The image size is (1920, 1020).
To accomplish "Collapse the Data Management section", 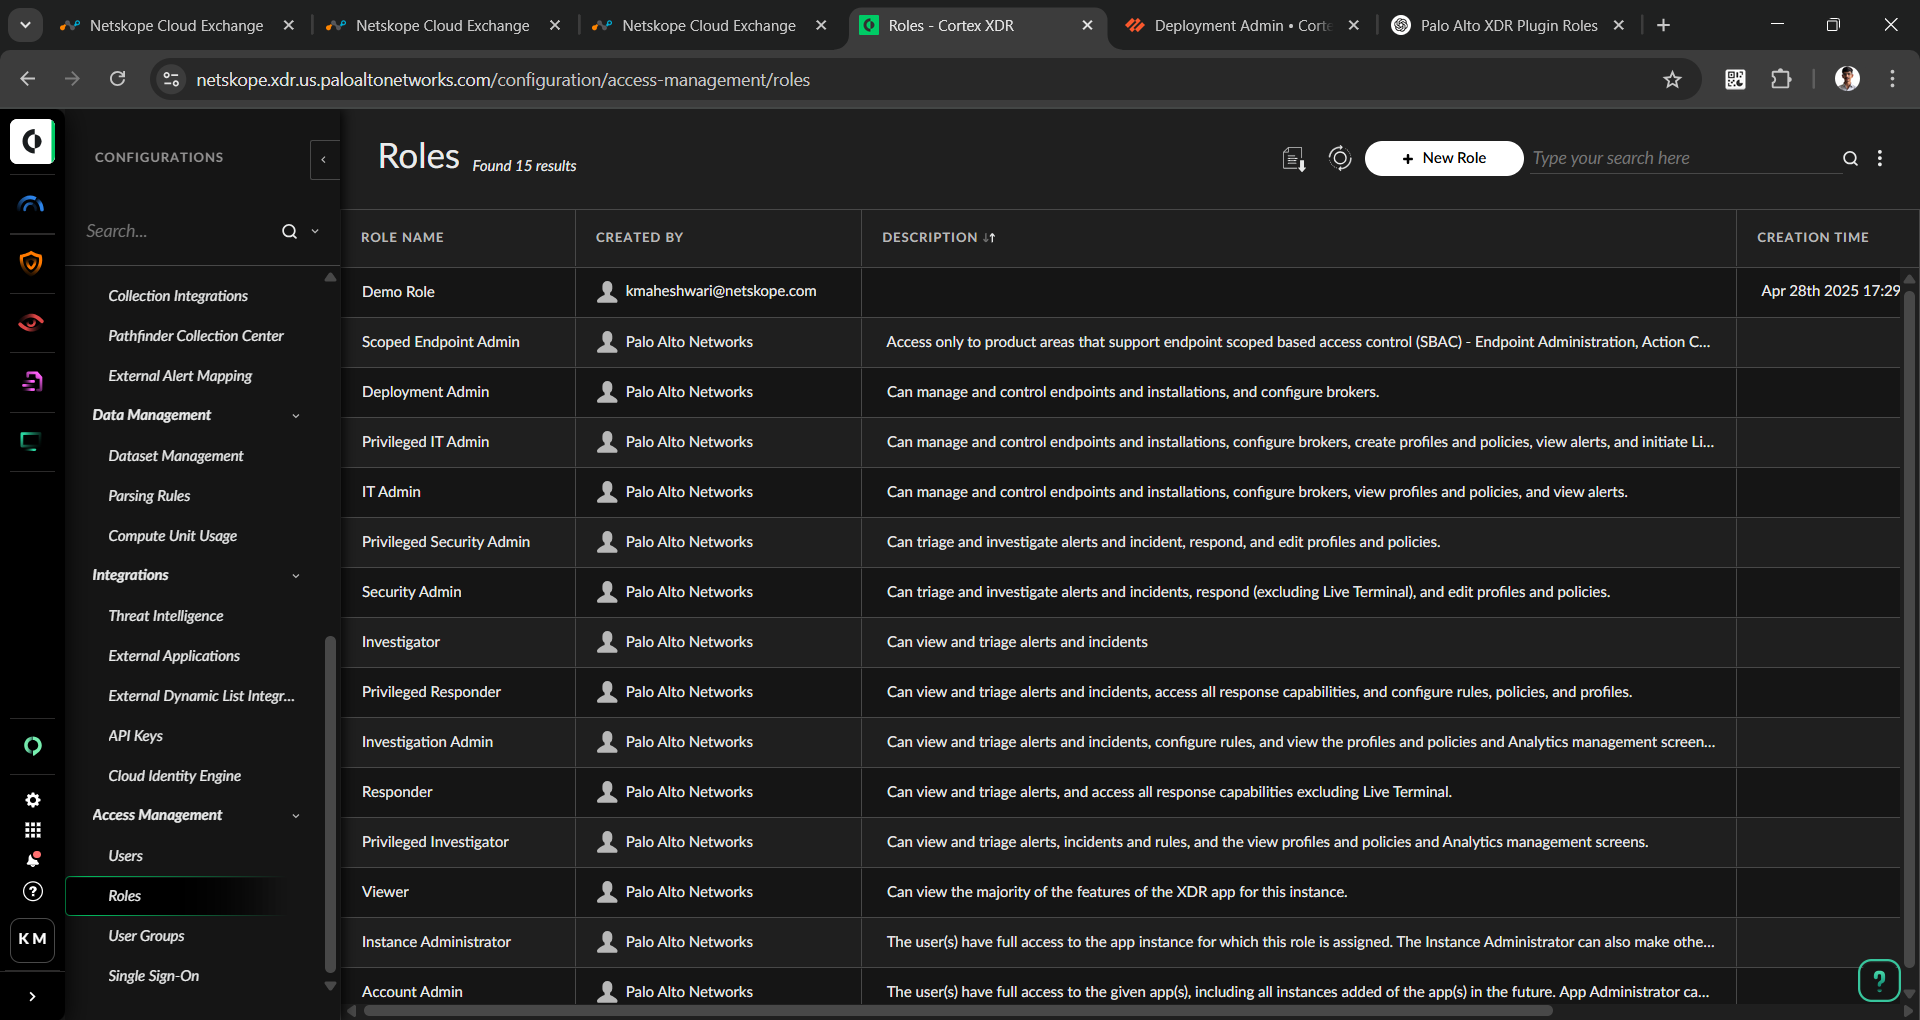I will [296, 416].
